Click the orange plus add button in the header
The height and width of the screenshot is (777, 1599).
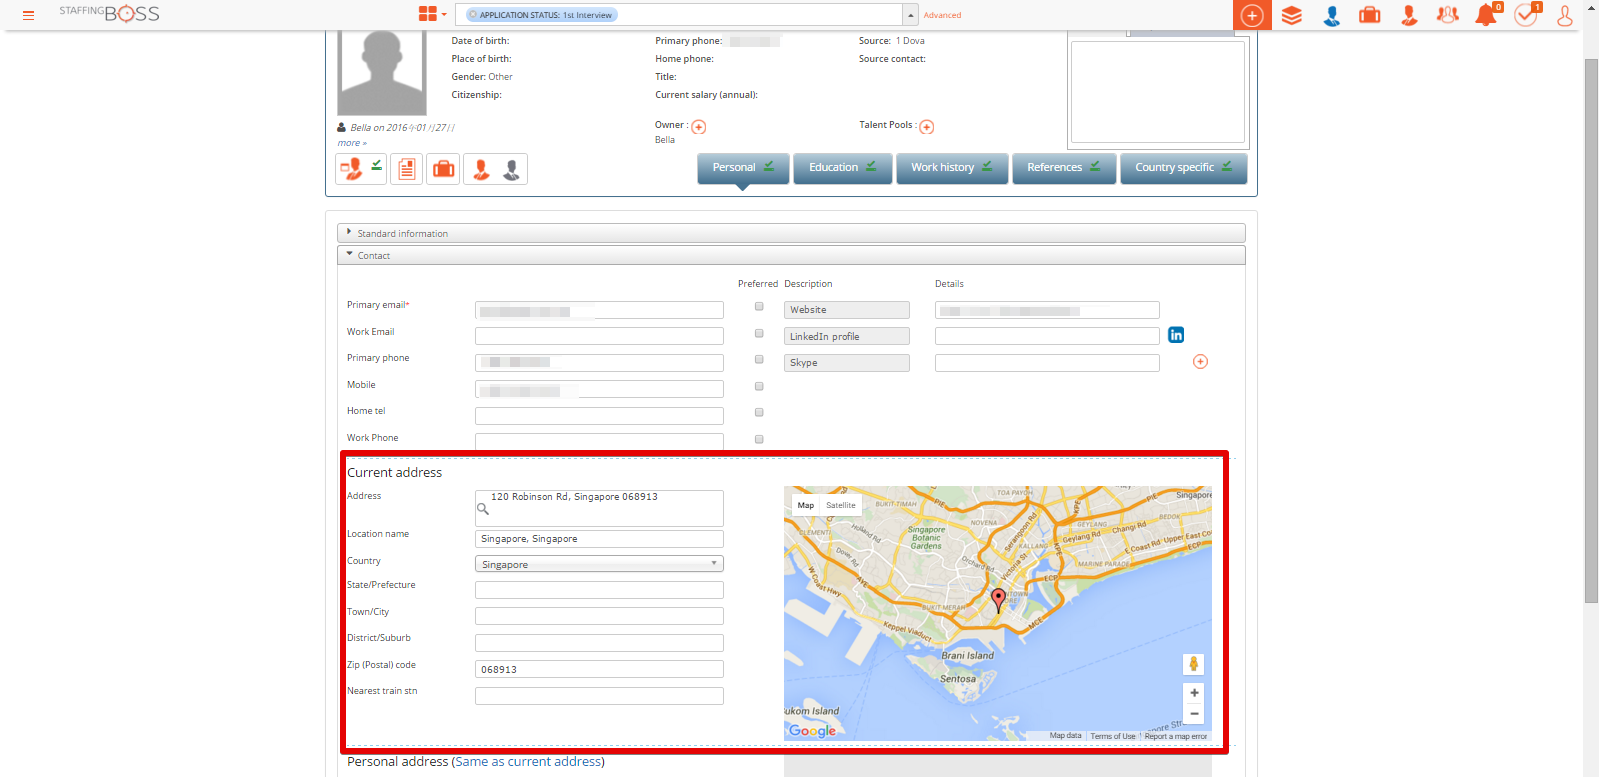pyautogui.click(x=1252, y=15)
